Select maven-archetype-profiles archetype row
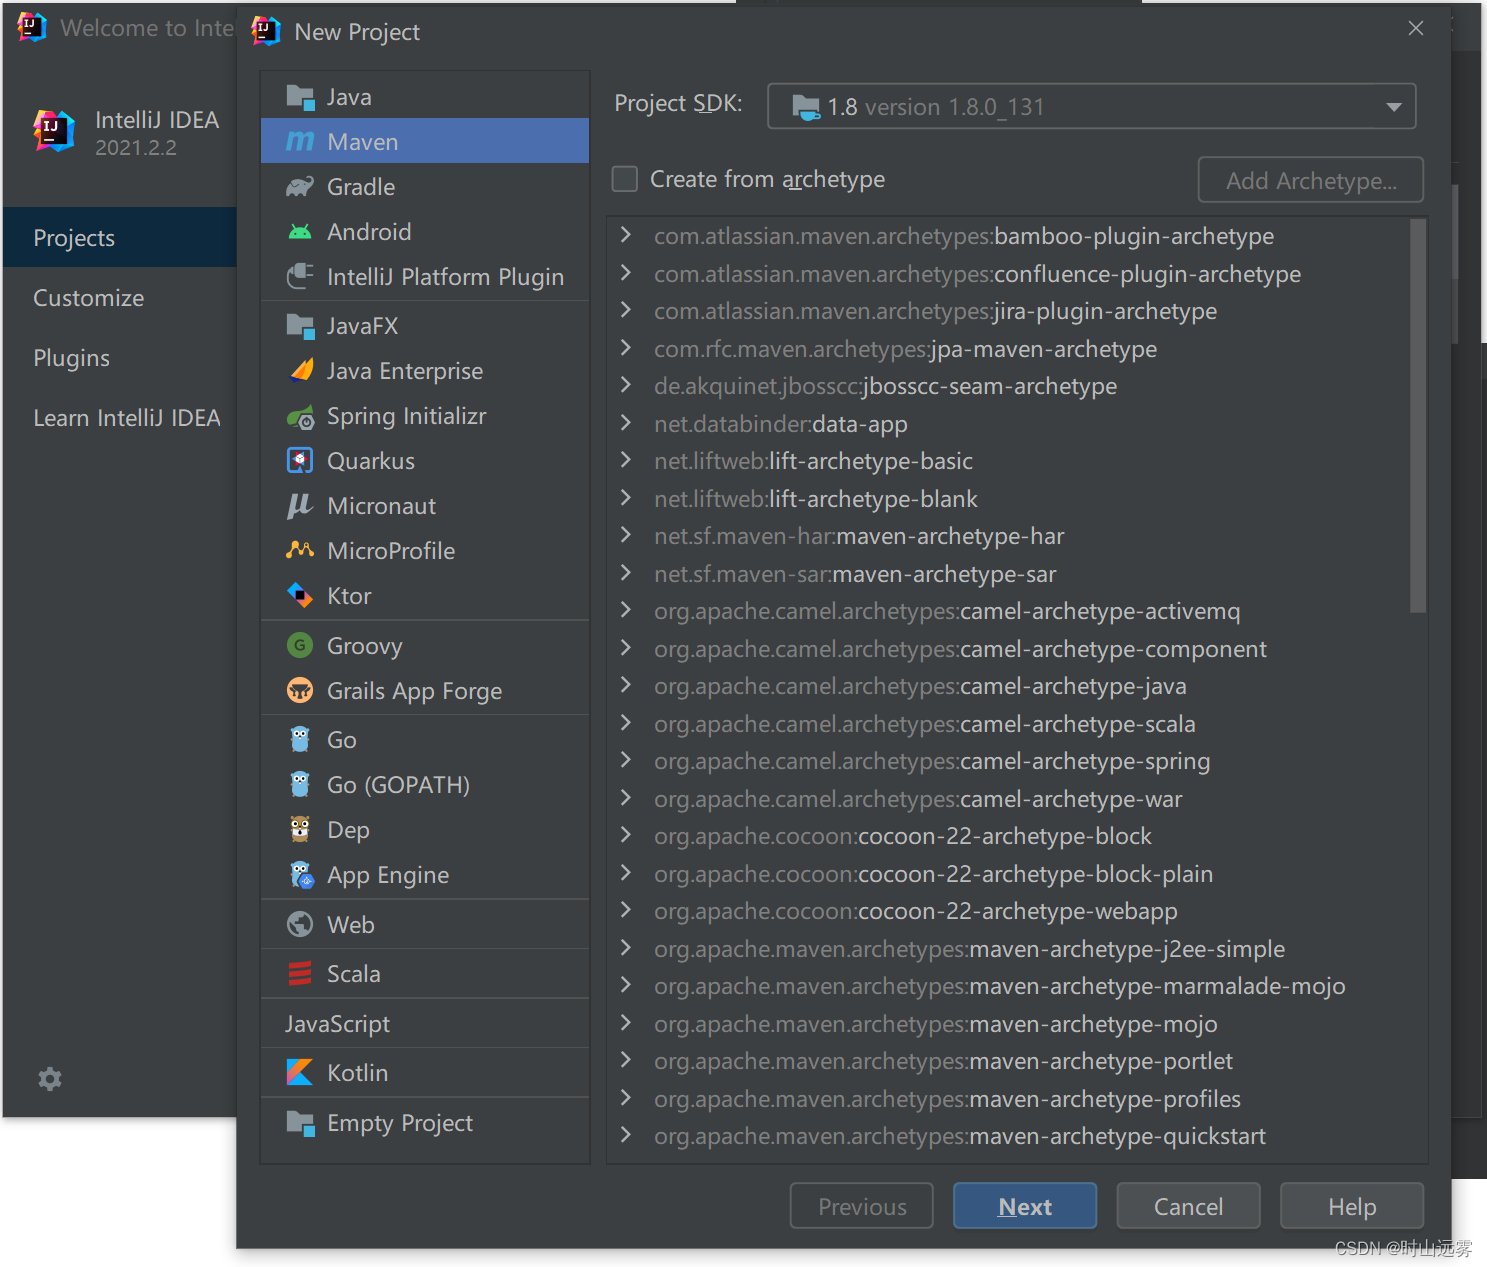 1008,1099
